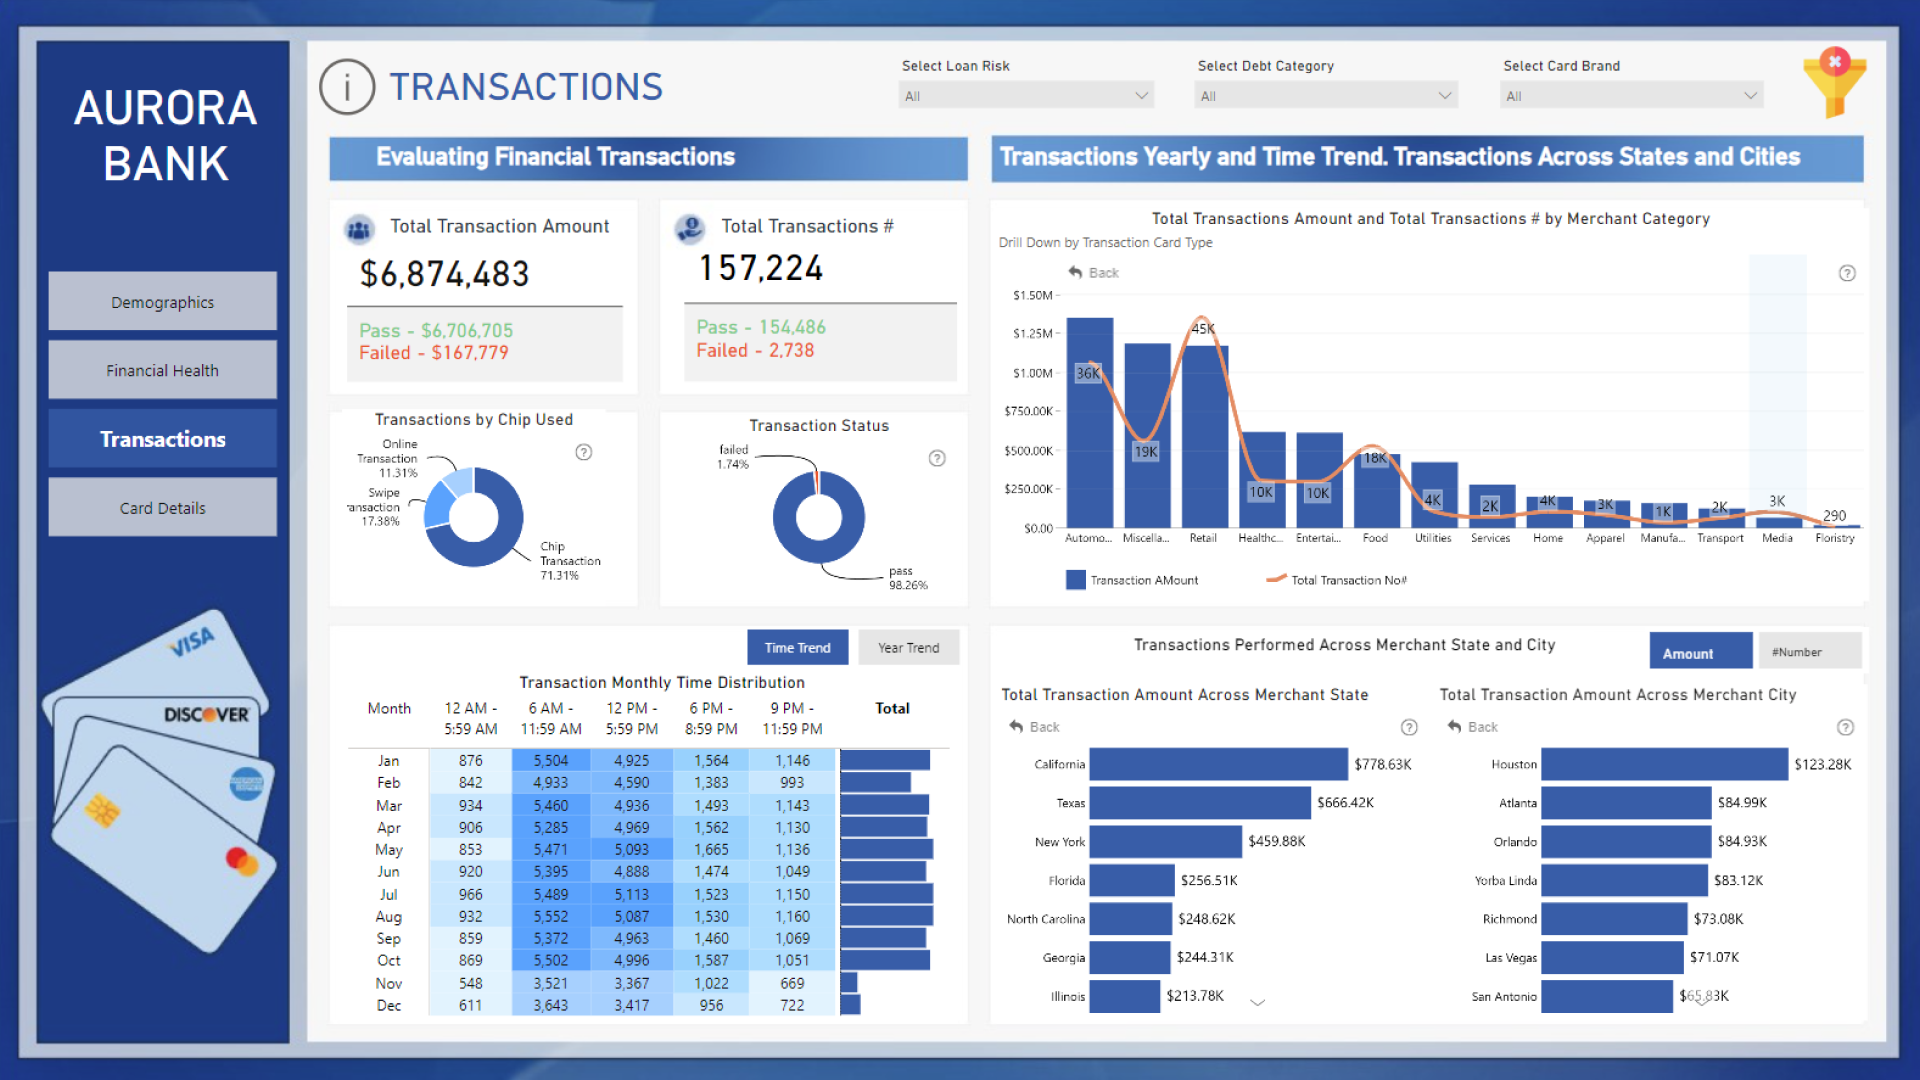Open help icon on Merchant Category chart
Image resolution: width=1920 pixels, height=1080 pixels.
pyautogui.click(x=1847, y=273)
